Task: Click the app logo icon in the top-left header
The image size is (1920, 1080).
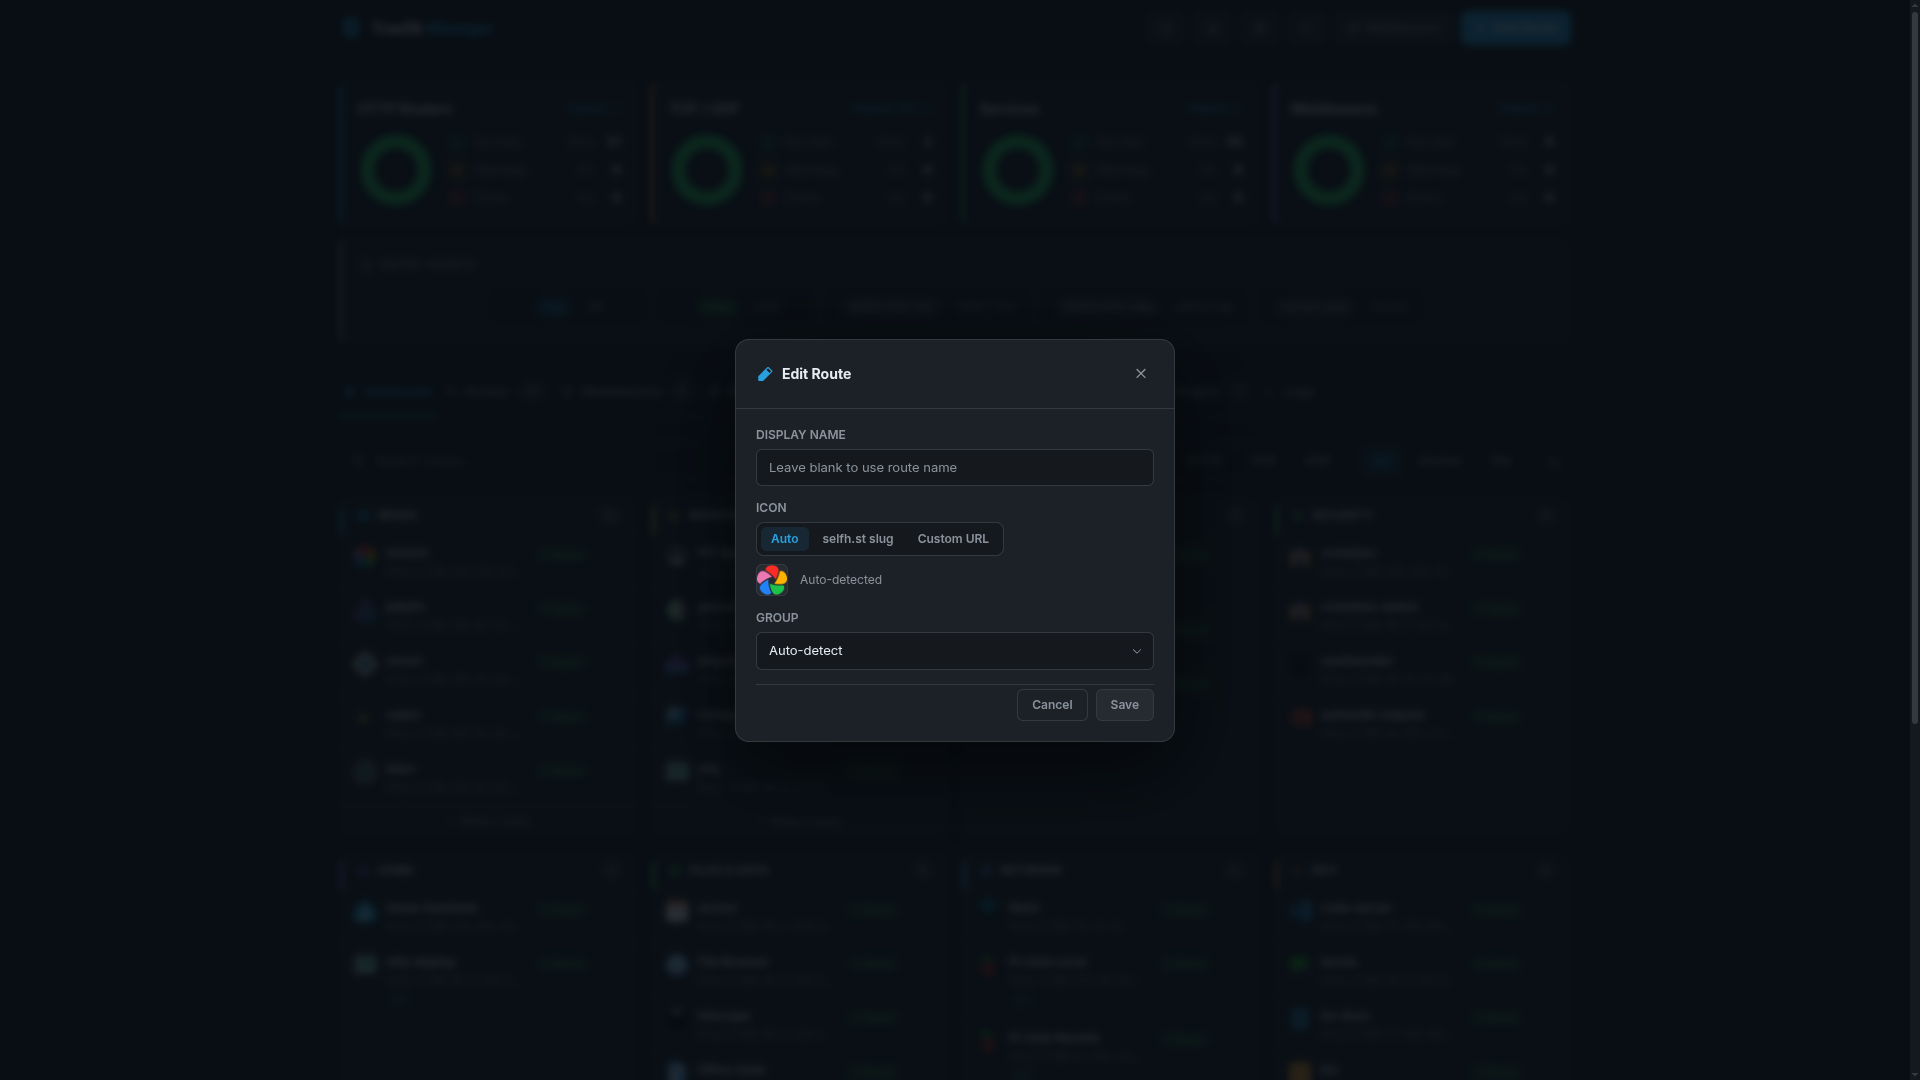Action: (351, 28)
